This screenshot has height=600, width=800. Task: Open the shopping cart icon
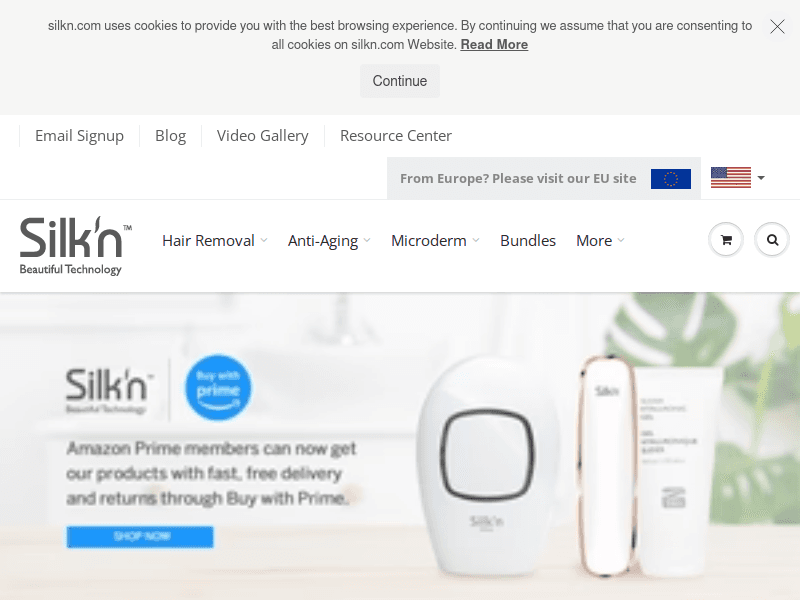(726, 240)
